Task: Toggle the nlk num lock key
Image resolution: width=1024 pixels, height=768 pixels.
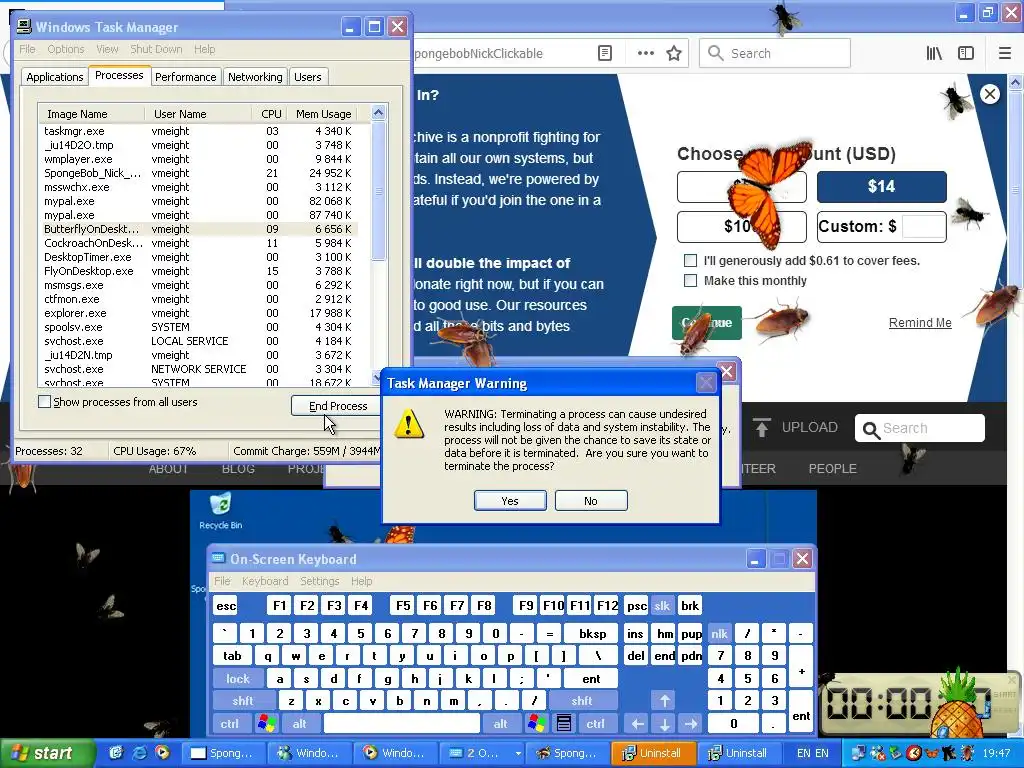Action: click(x=719, y=634)
